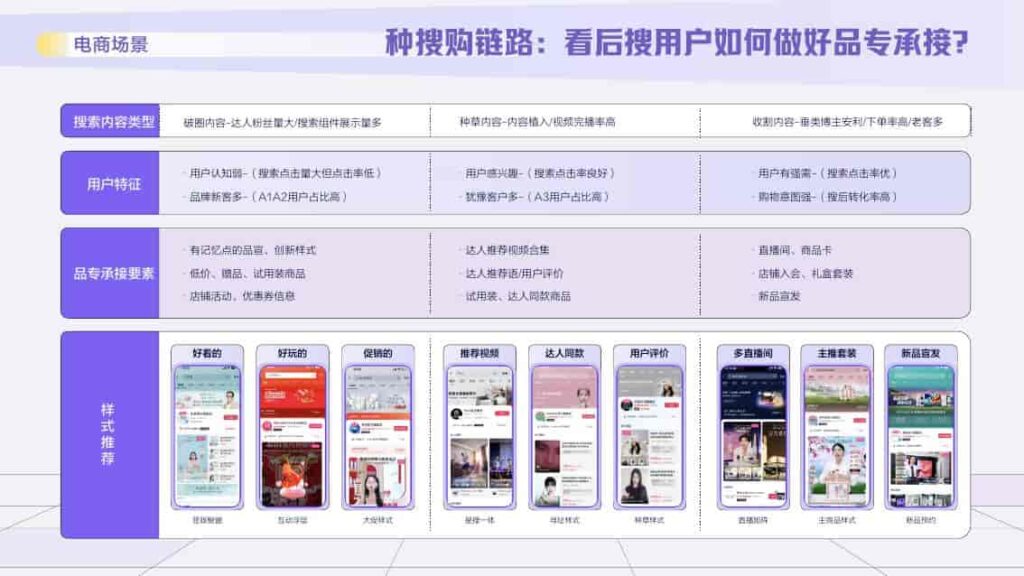Click the 用户特征 purple row header
The image size is (1024, 576).
click(110, 184)
